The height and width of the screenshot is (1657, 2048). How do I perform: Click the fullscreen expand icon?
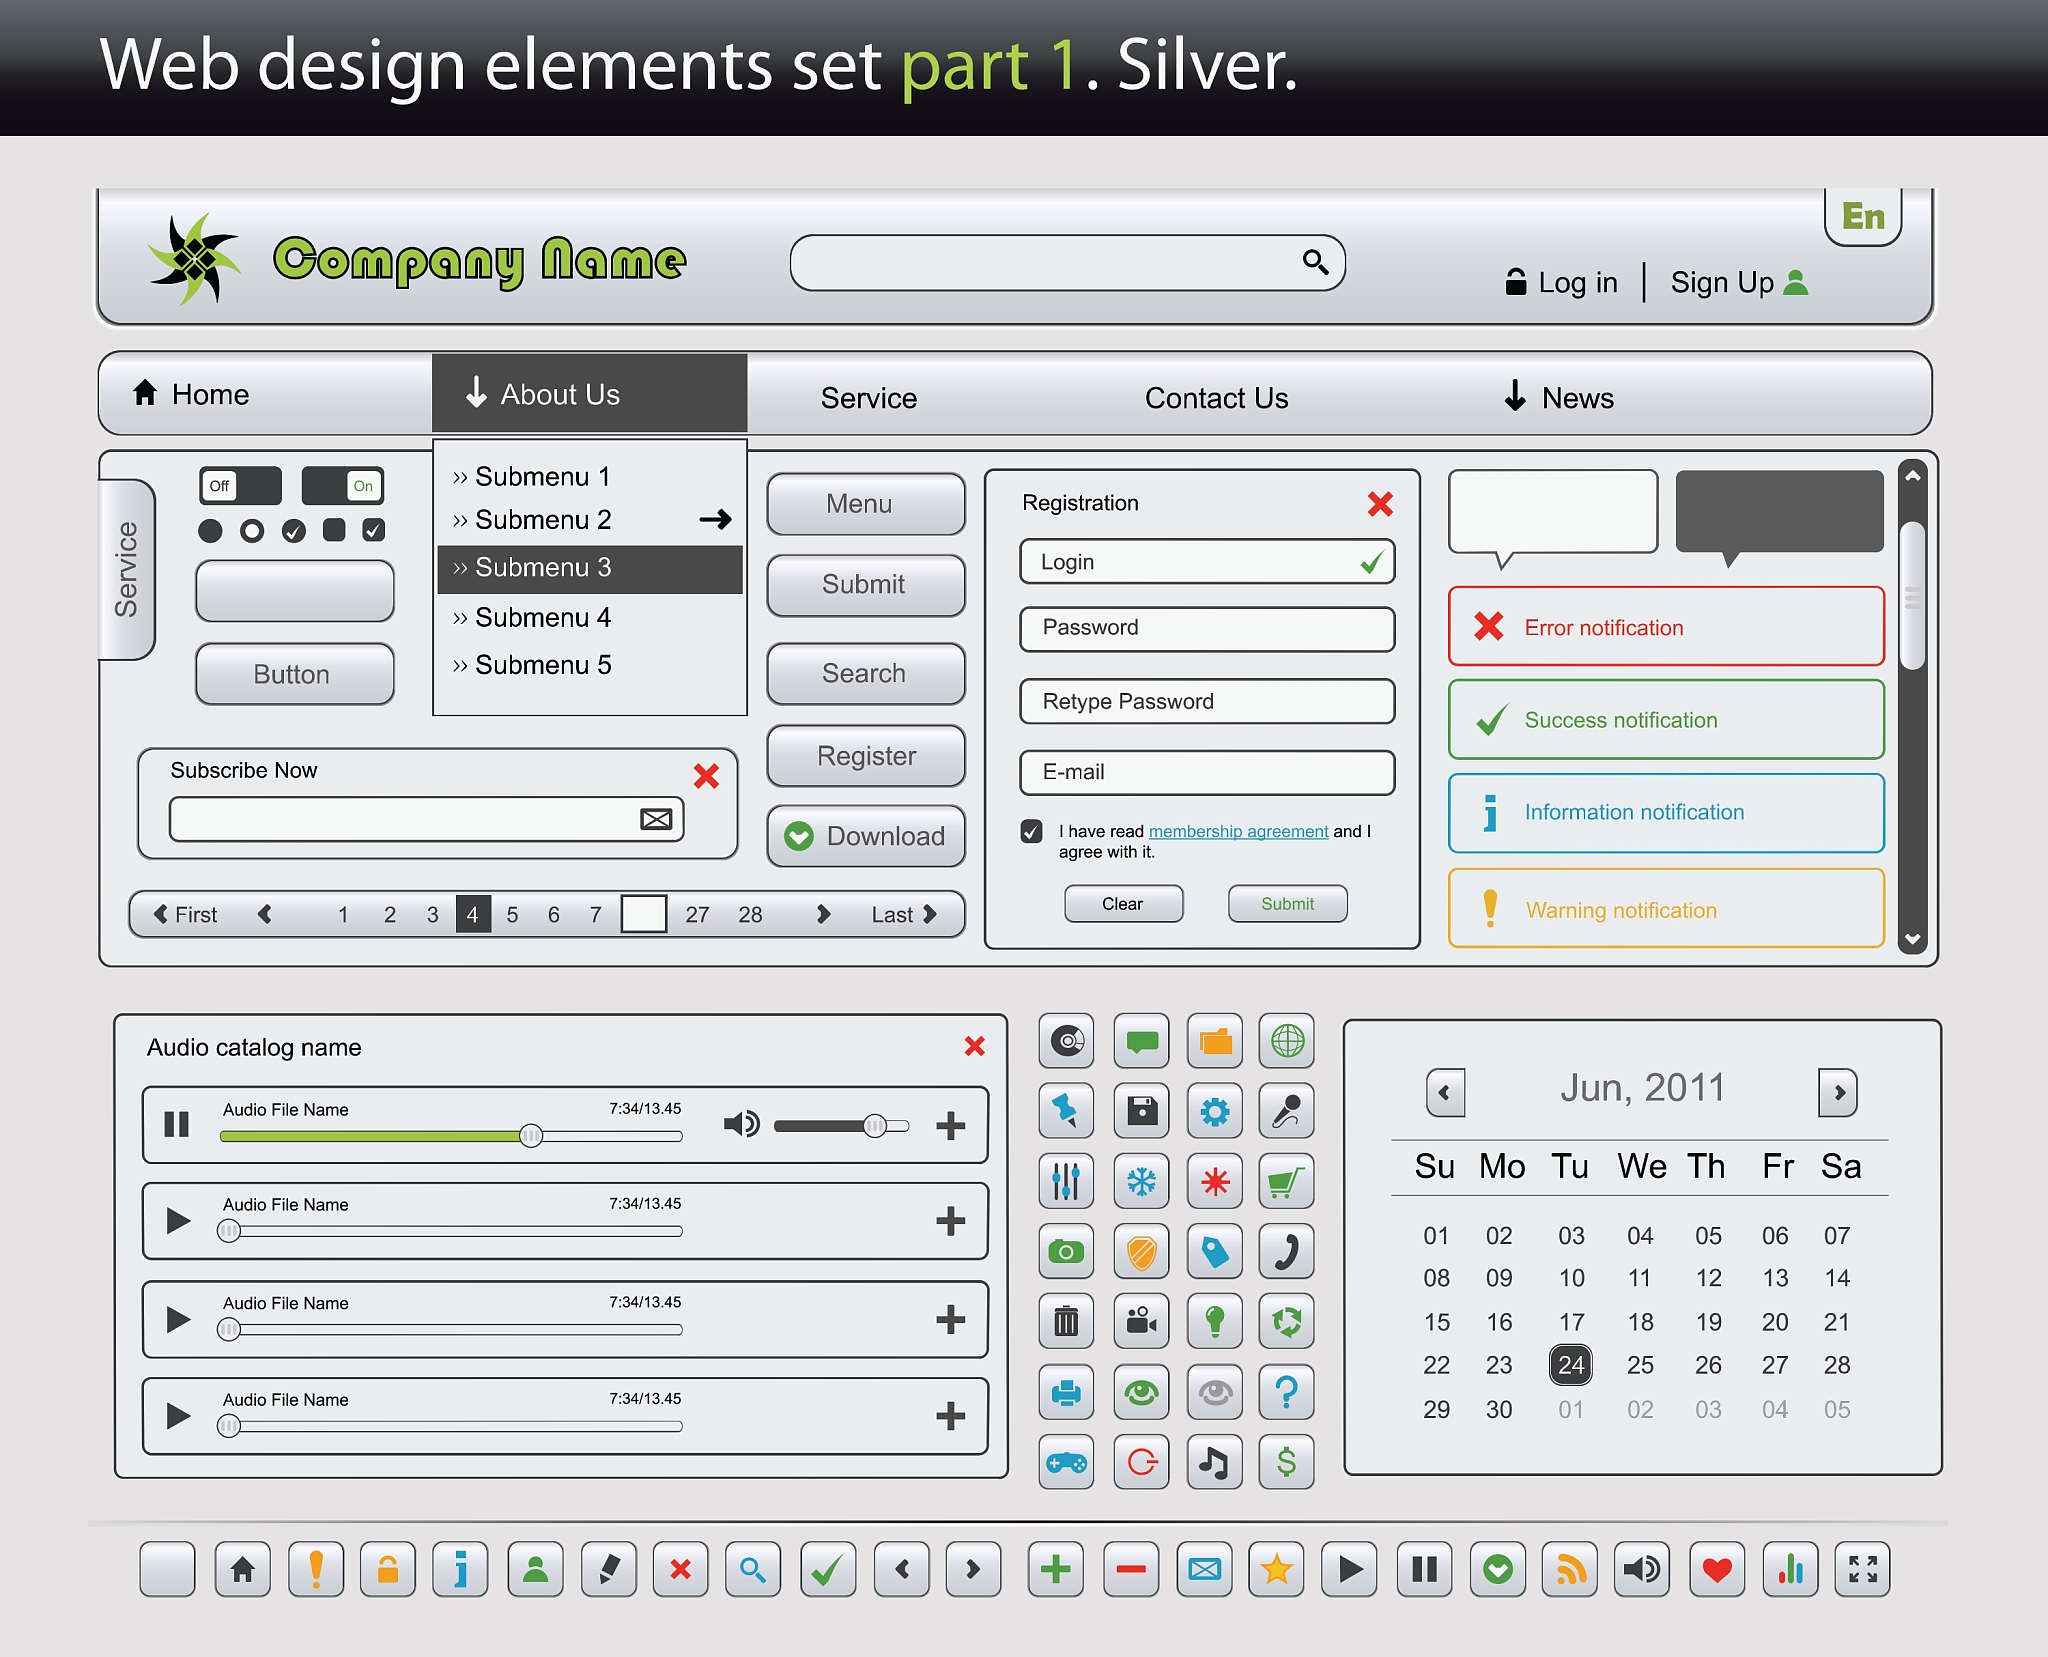[x=1862, y=1569]
